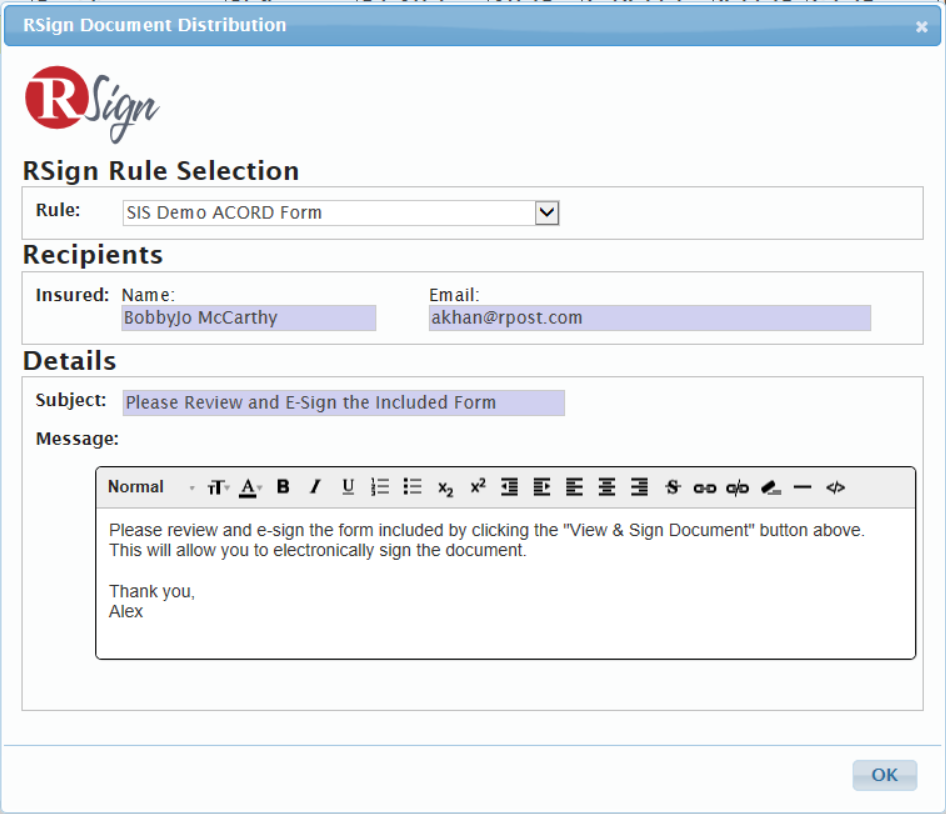The height and width of the screenshot is (814, 946).
Task: Click the Subject input field
Action: (x=343, y=402)
